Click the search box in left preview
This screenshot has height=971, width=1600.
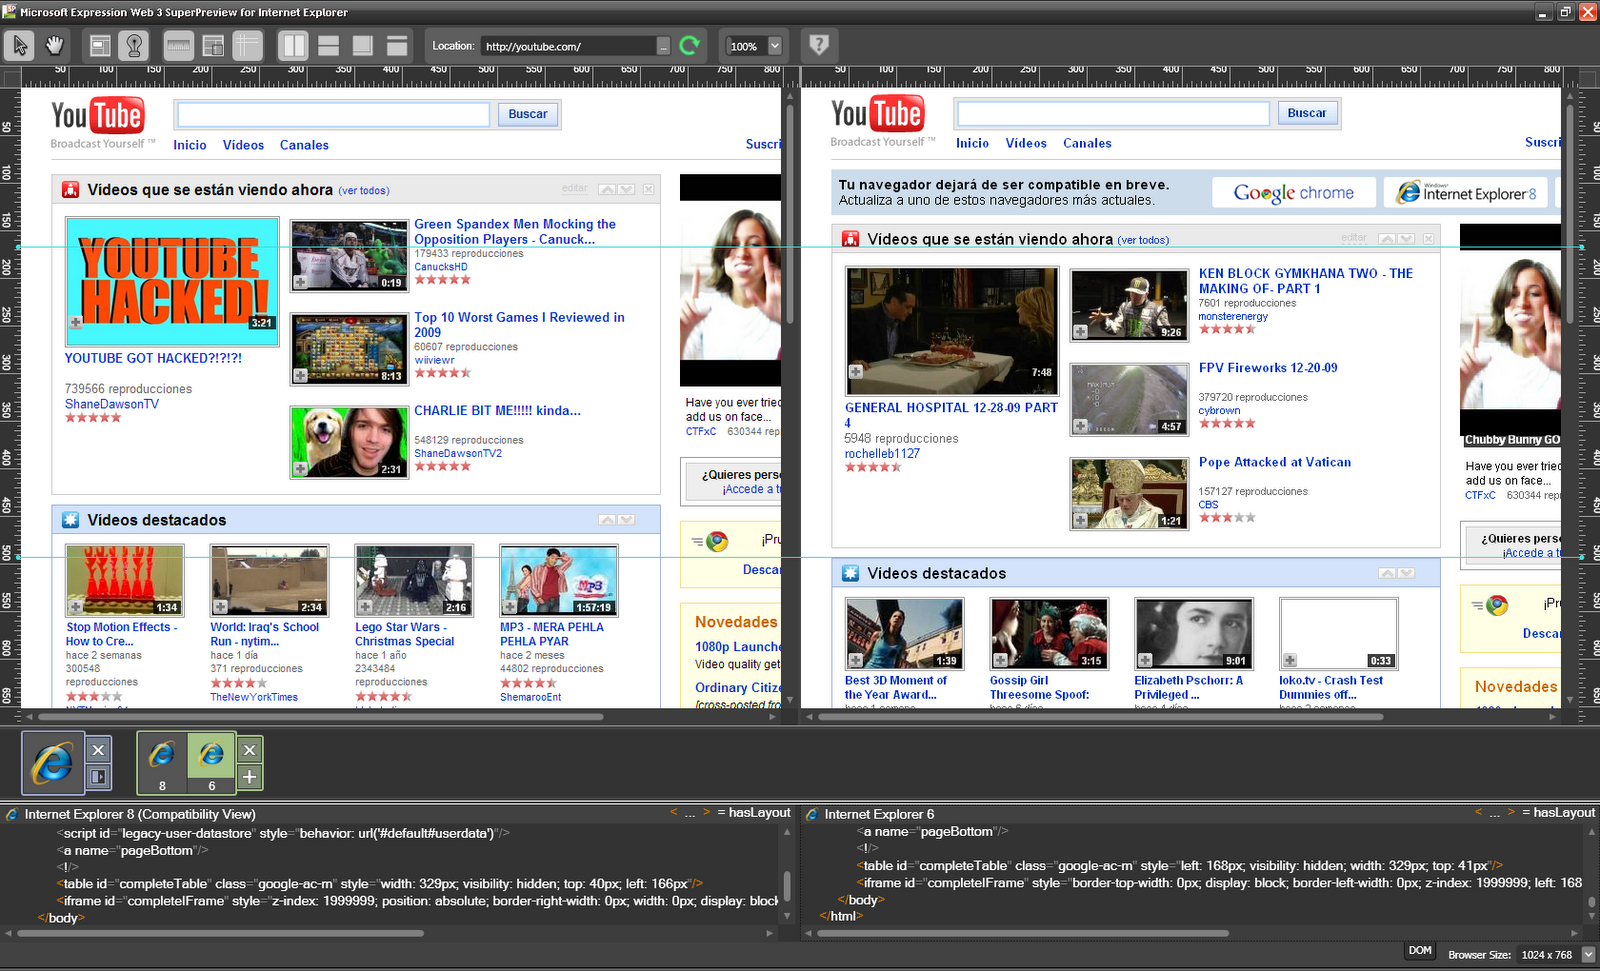point(334,114)
